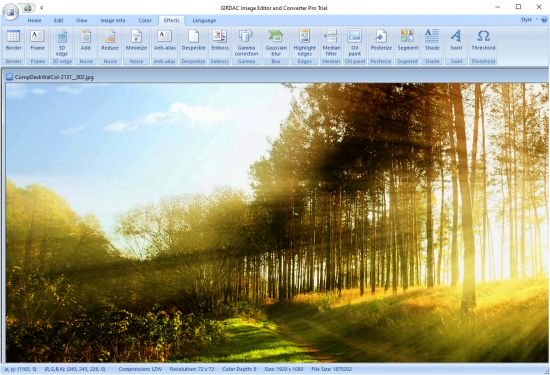The height and width of the screenshot is (375, 550).
Task: Select the Oil paint effect
Action: coord(355,43)
